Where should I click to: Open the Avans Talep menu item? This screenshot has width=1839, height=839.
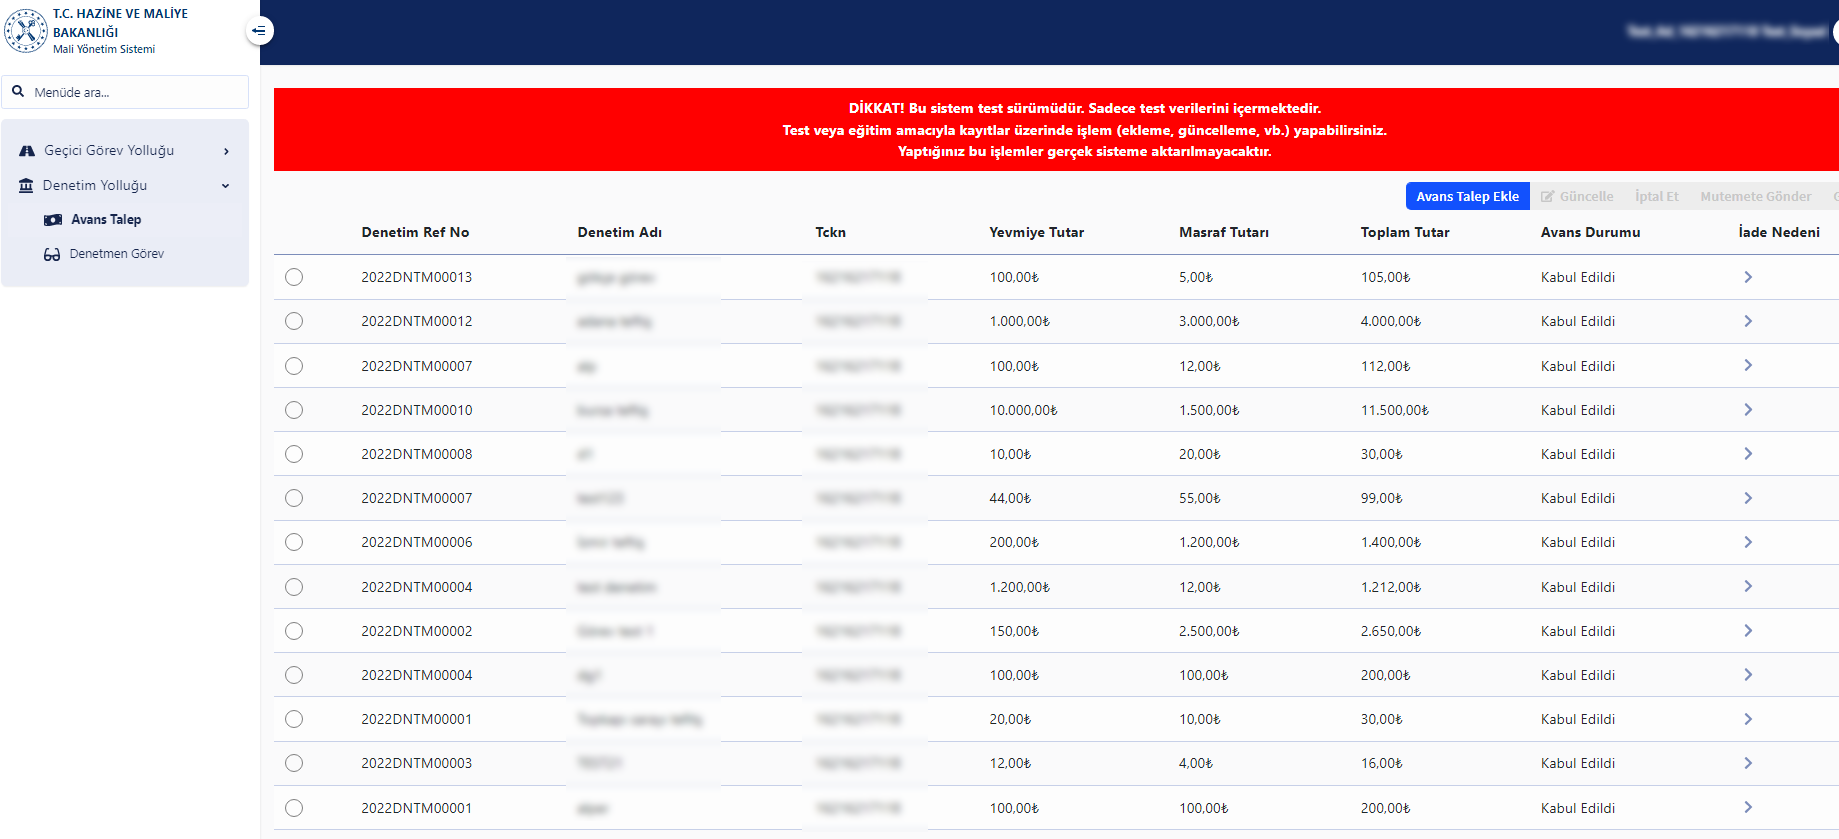(106, 220)
